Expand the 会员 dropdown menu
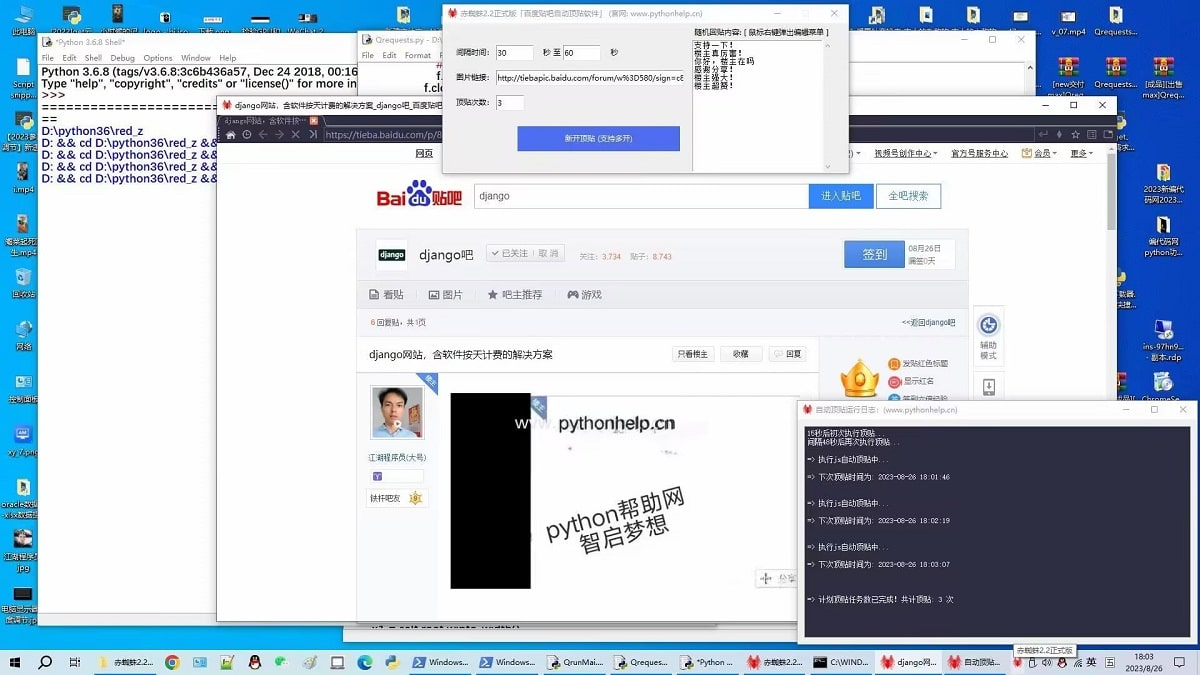 pos(1041,153)
